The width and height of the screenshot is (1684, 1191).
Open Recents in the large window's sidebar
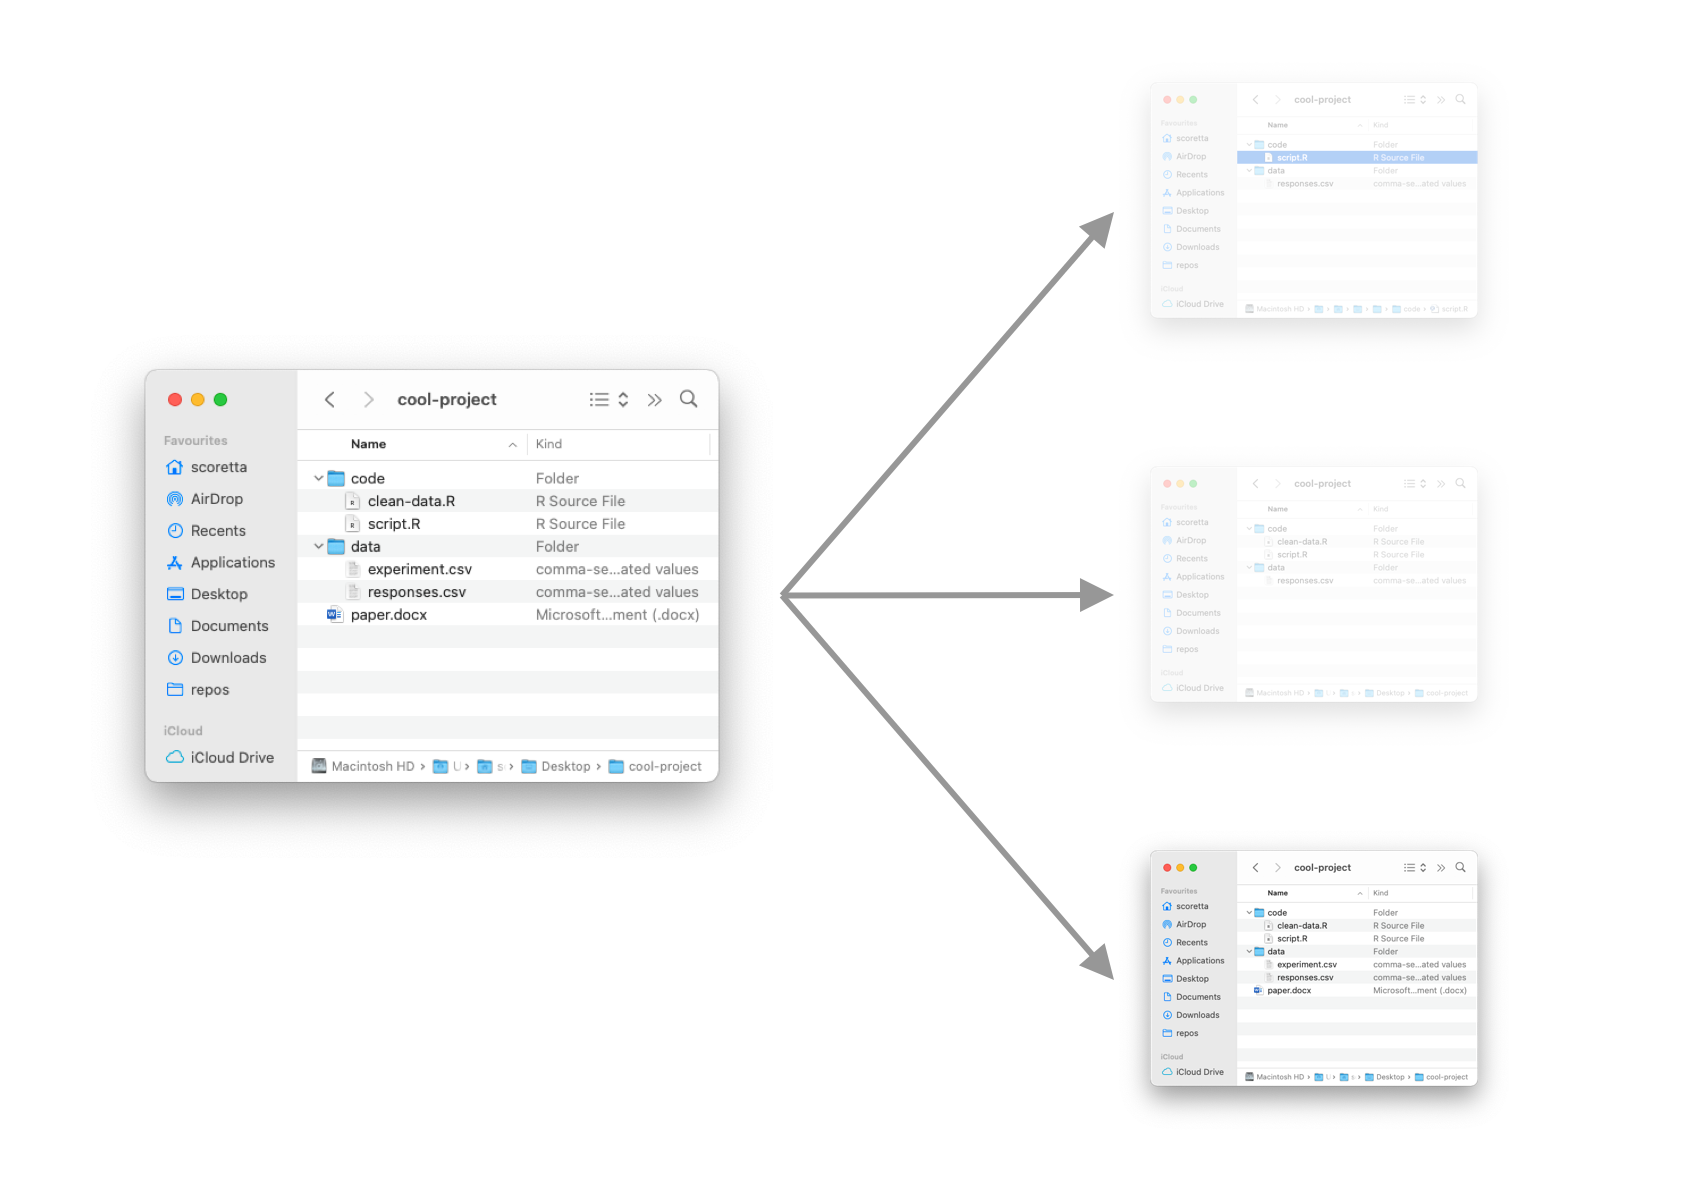[217, 531]
